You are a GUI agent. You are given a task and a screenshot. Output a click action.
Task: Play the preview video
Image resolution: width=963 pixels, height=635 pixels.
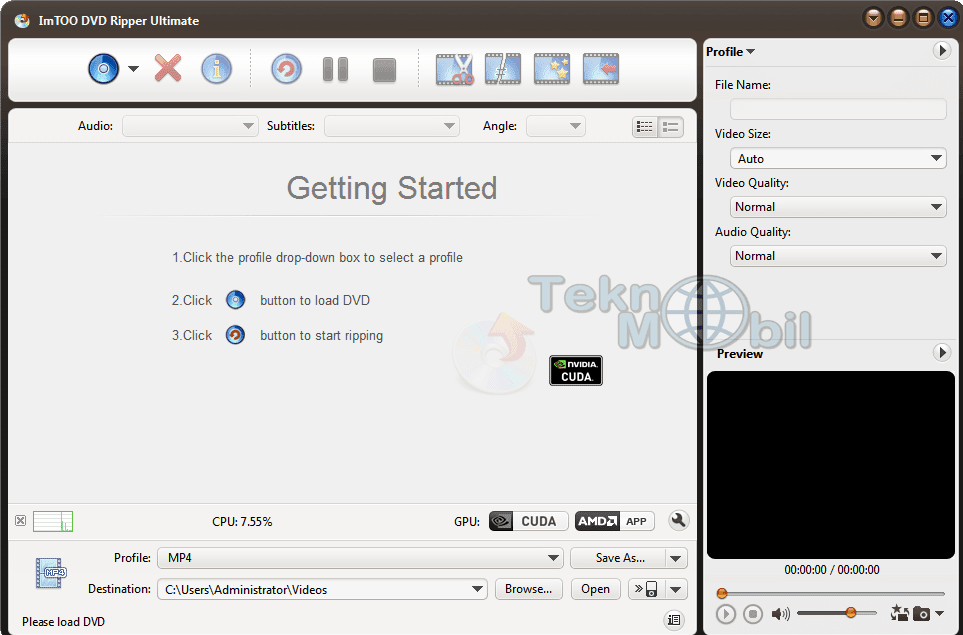pyautogui.click(x=725, y=614)
